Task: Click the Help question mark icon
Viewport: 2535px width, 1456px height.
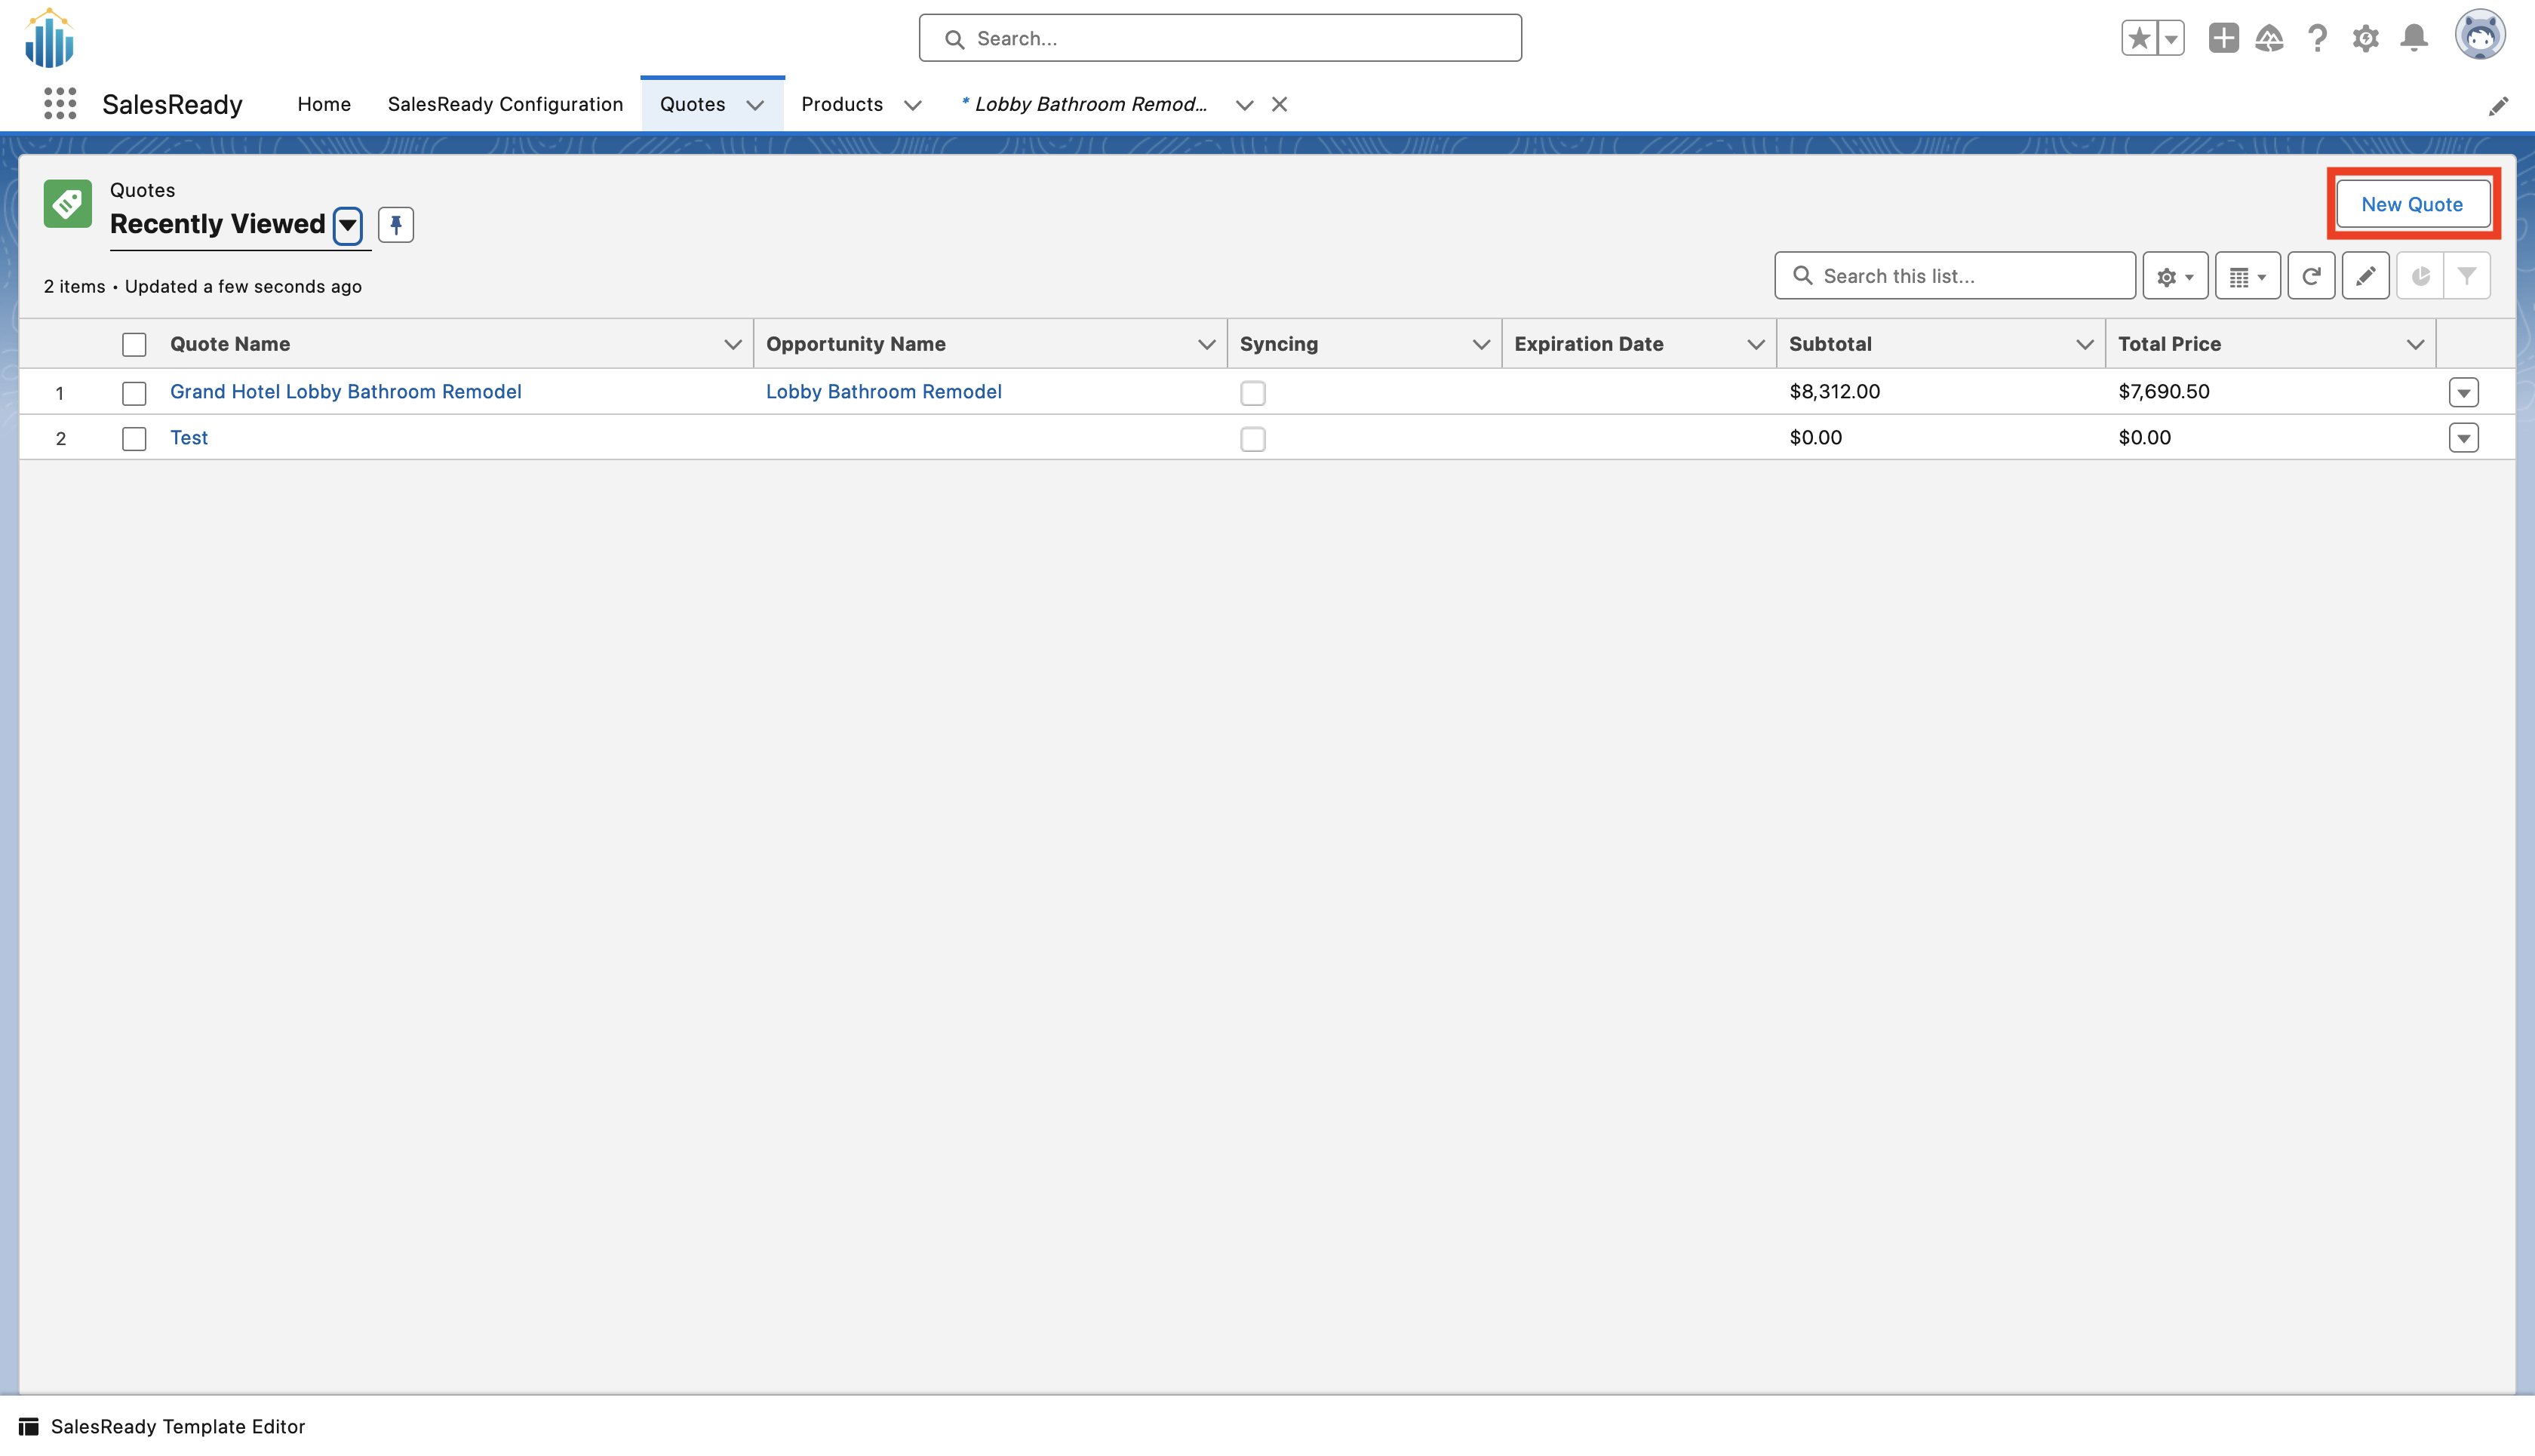Action: pyautogui.click(x=2317, y=38)
